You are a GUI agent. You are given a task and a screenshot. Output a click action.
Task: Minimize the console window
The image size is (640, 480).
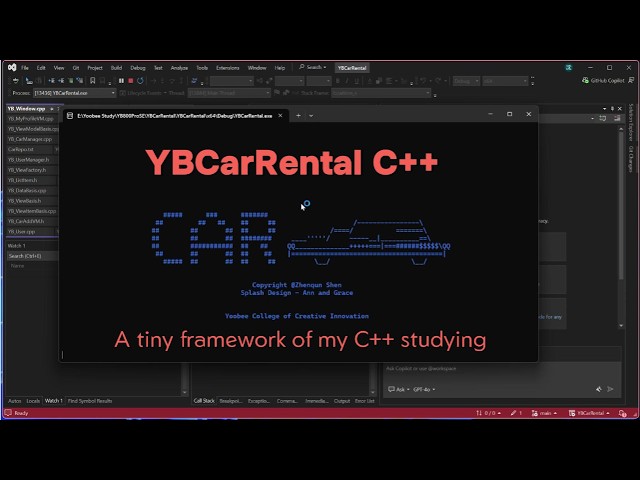(491, 114)
